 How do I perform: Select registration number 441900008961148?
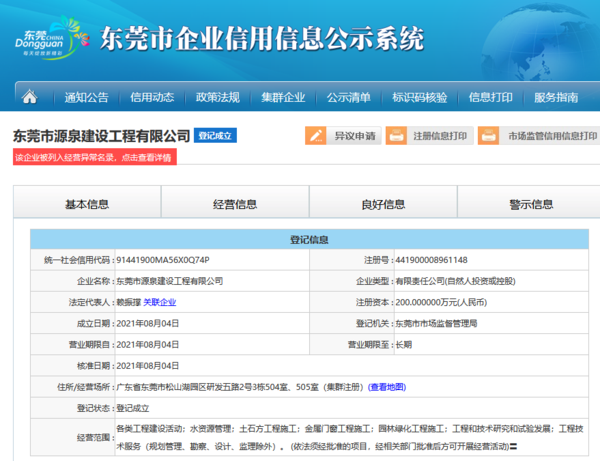coord(431,260)
